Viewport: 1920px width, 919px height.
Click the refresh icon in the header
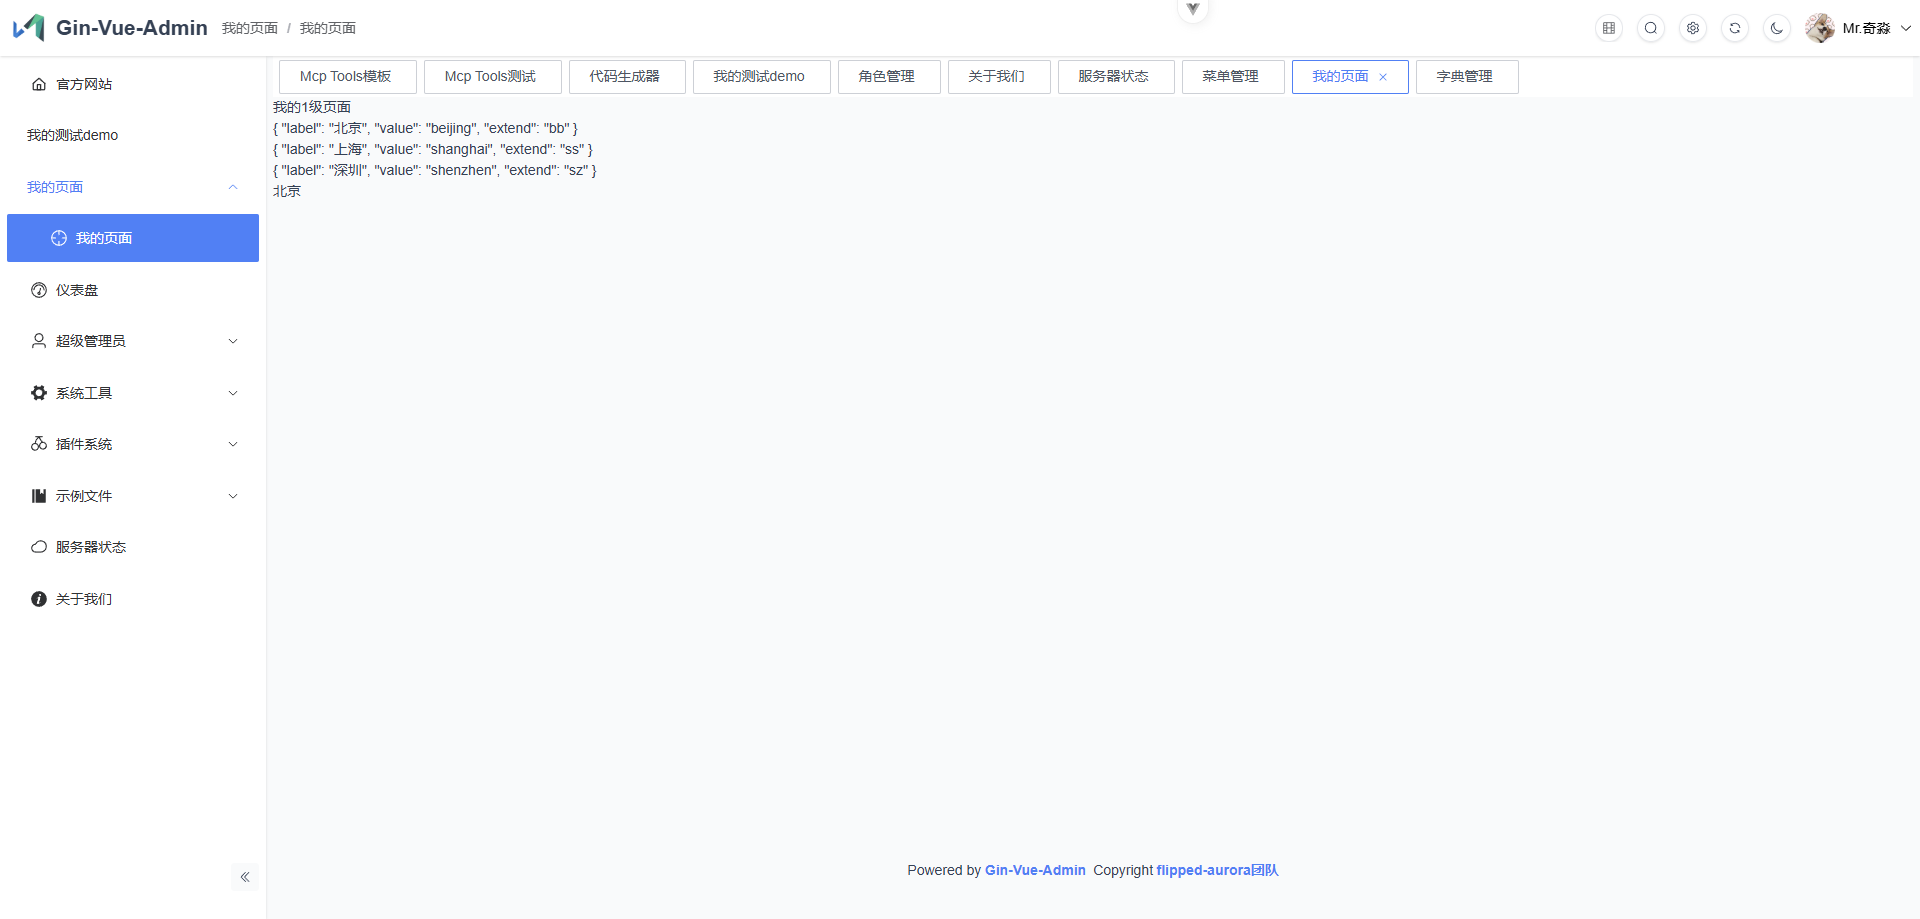tap(1735, 28)
